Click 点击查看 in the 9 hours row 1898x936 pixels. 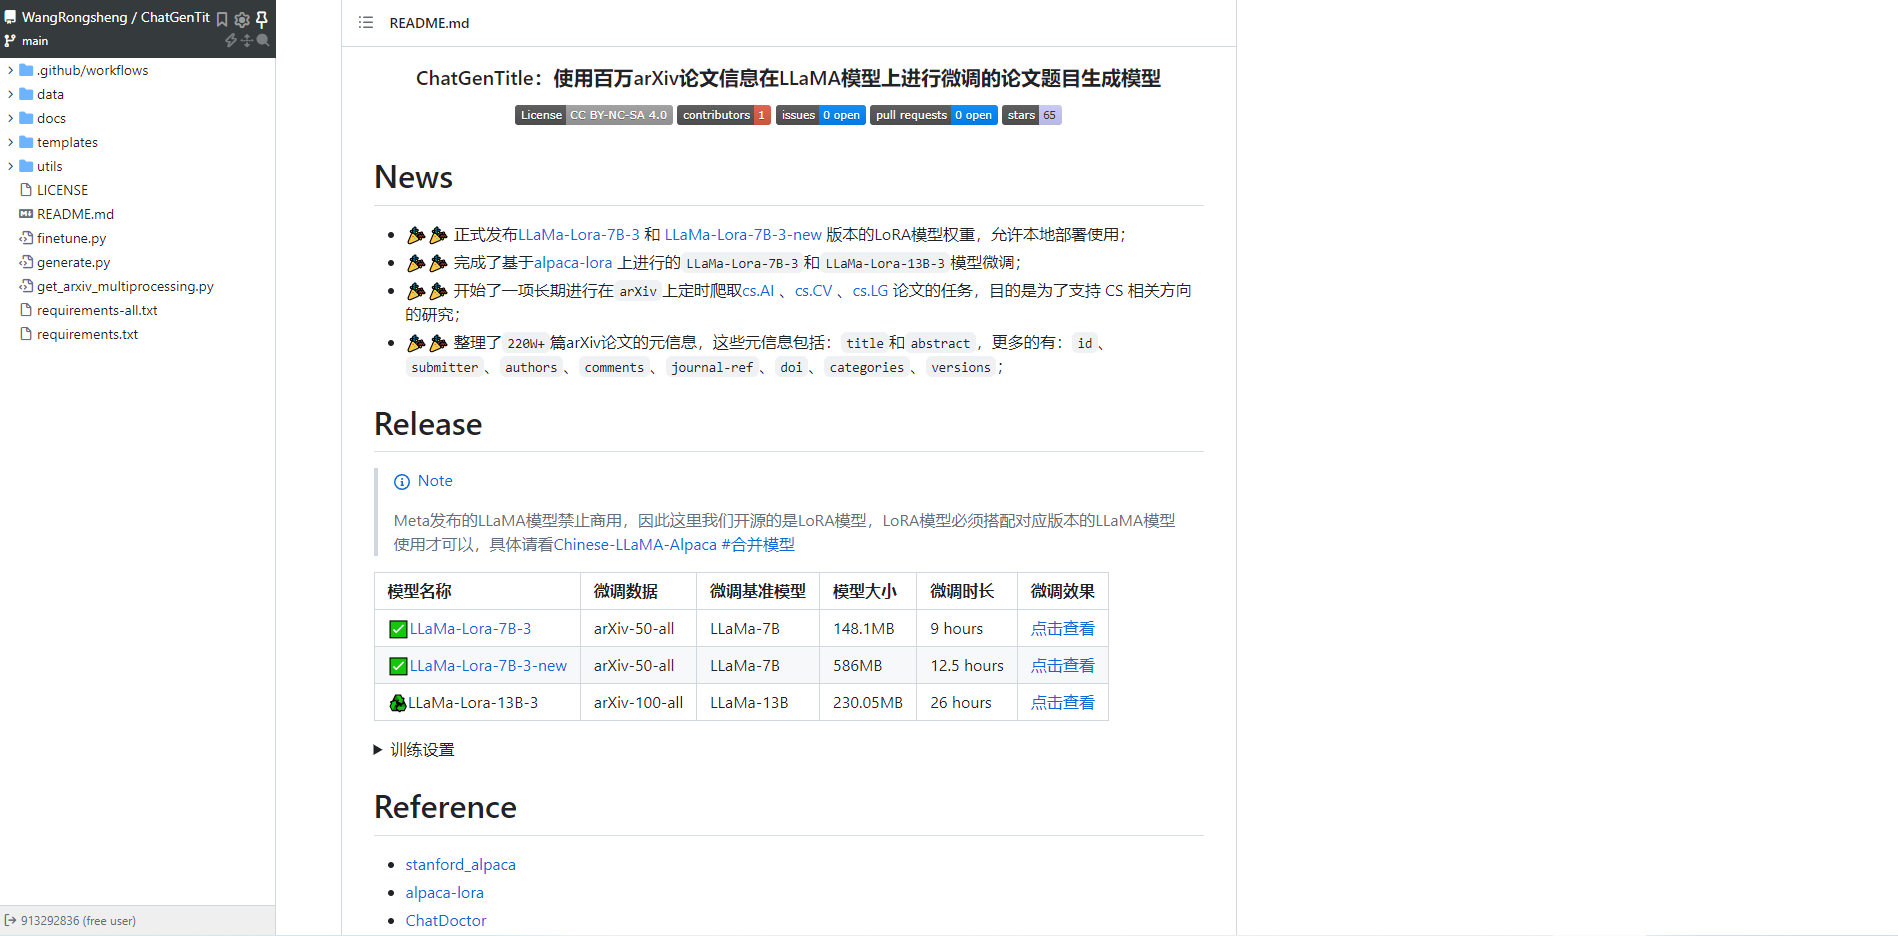(1062, 629)
